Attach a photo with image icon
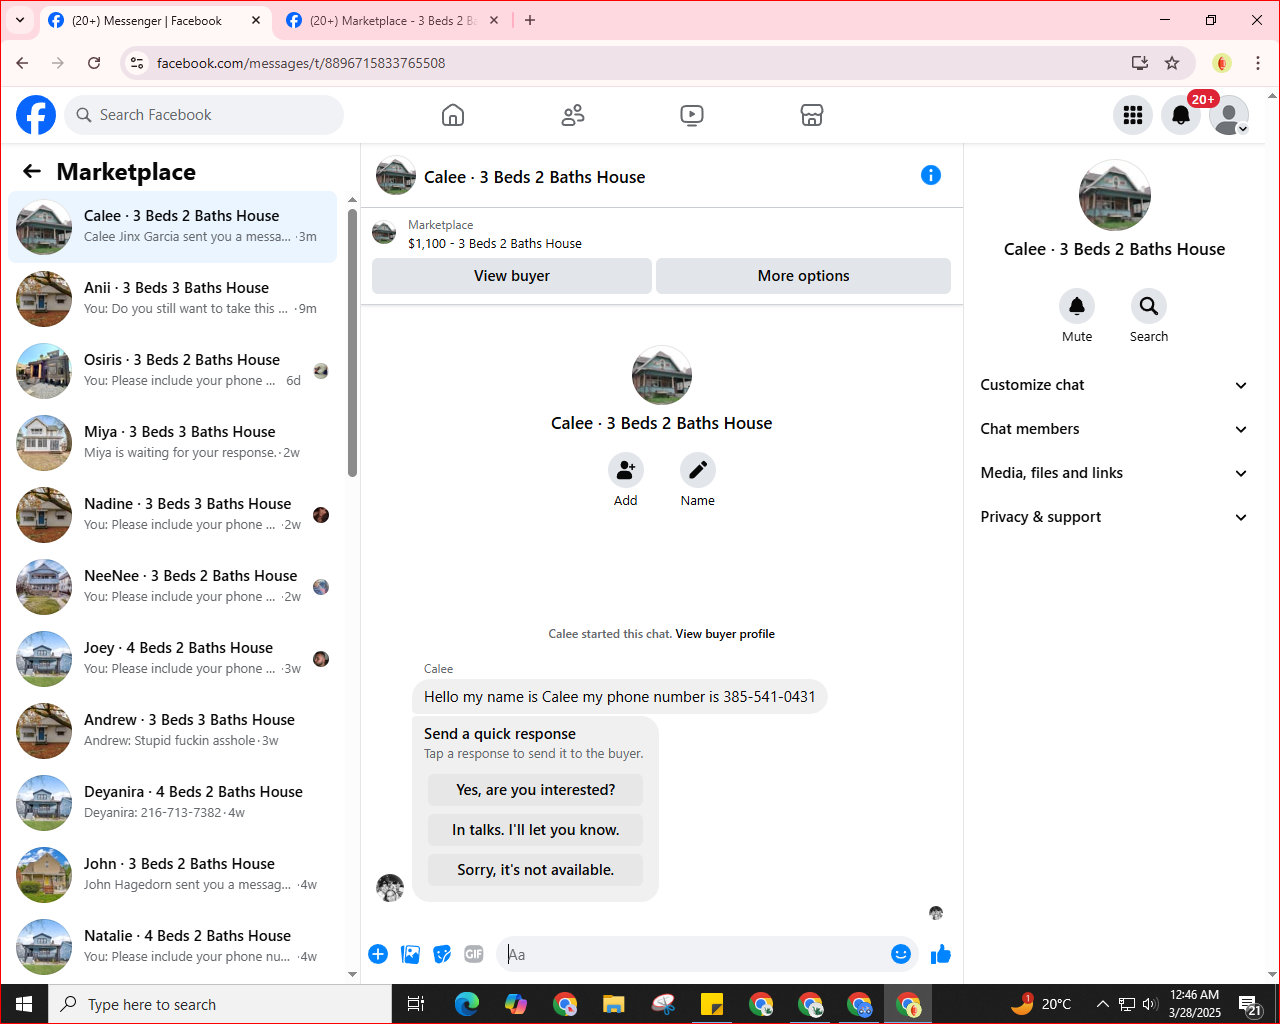 410,954
